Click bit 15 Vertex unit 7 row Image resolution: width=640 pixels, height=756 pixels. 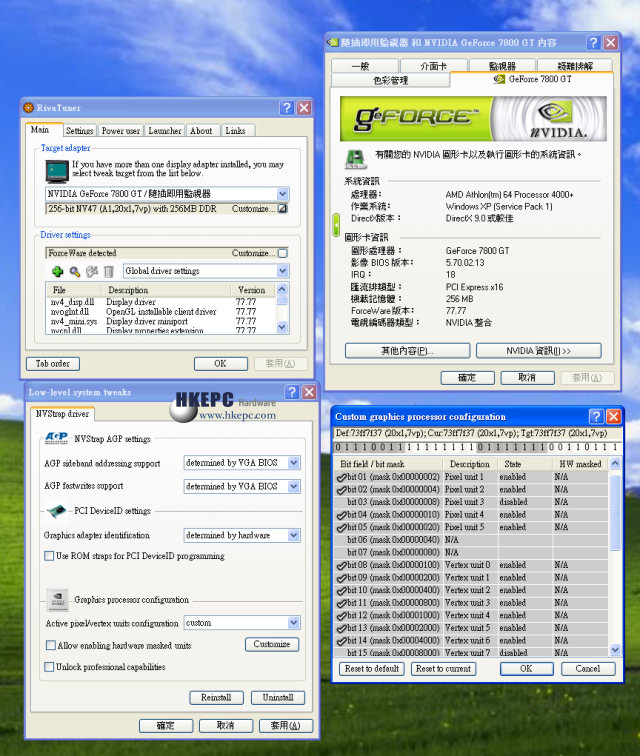pyautogui.click(x=471, y=653)
